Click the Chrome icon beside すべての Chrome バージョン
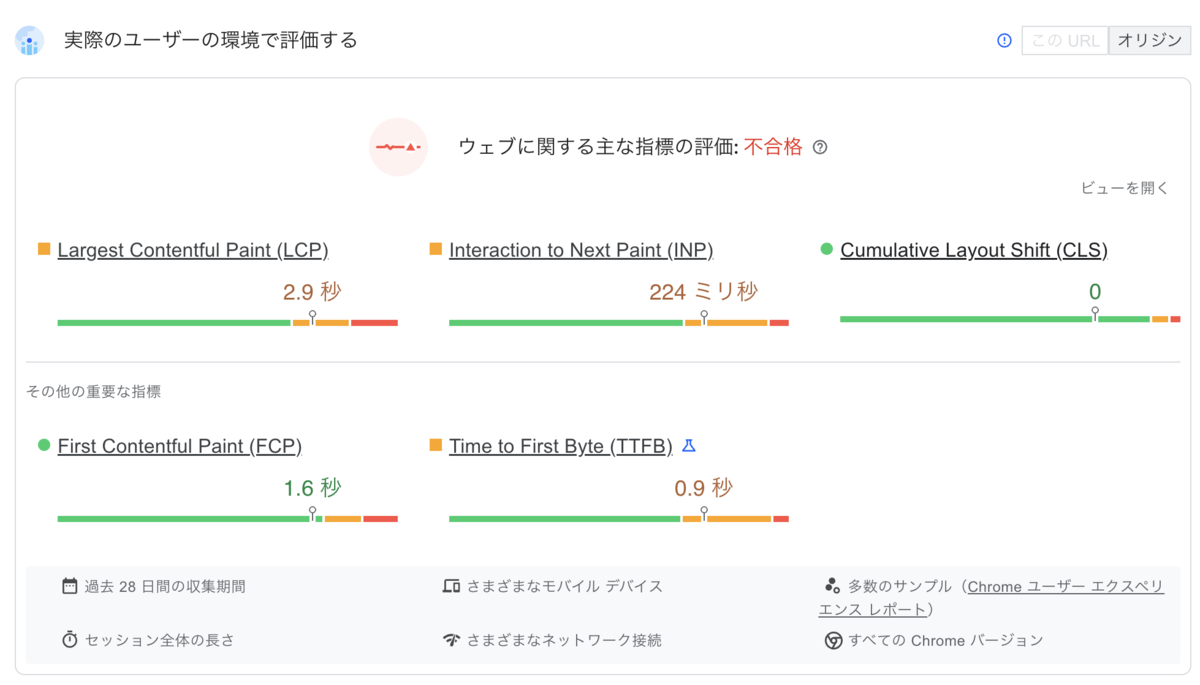This screenshot has width=1200, height=685. pyautogui.click(x=833, y=640)
